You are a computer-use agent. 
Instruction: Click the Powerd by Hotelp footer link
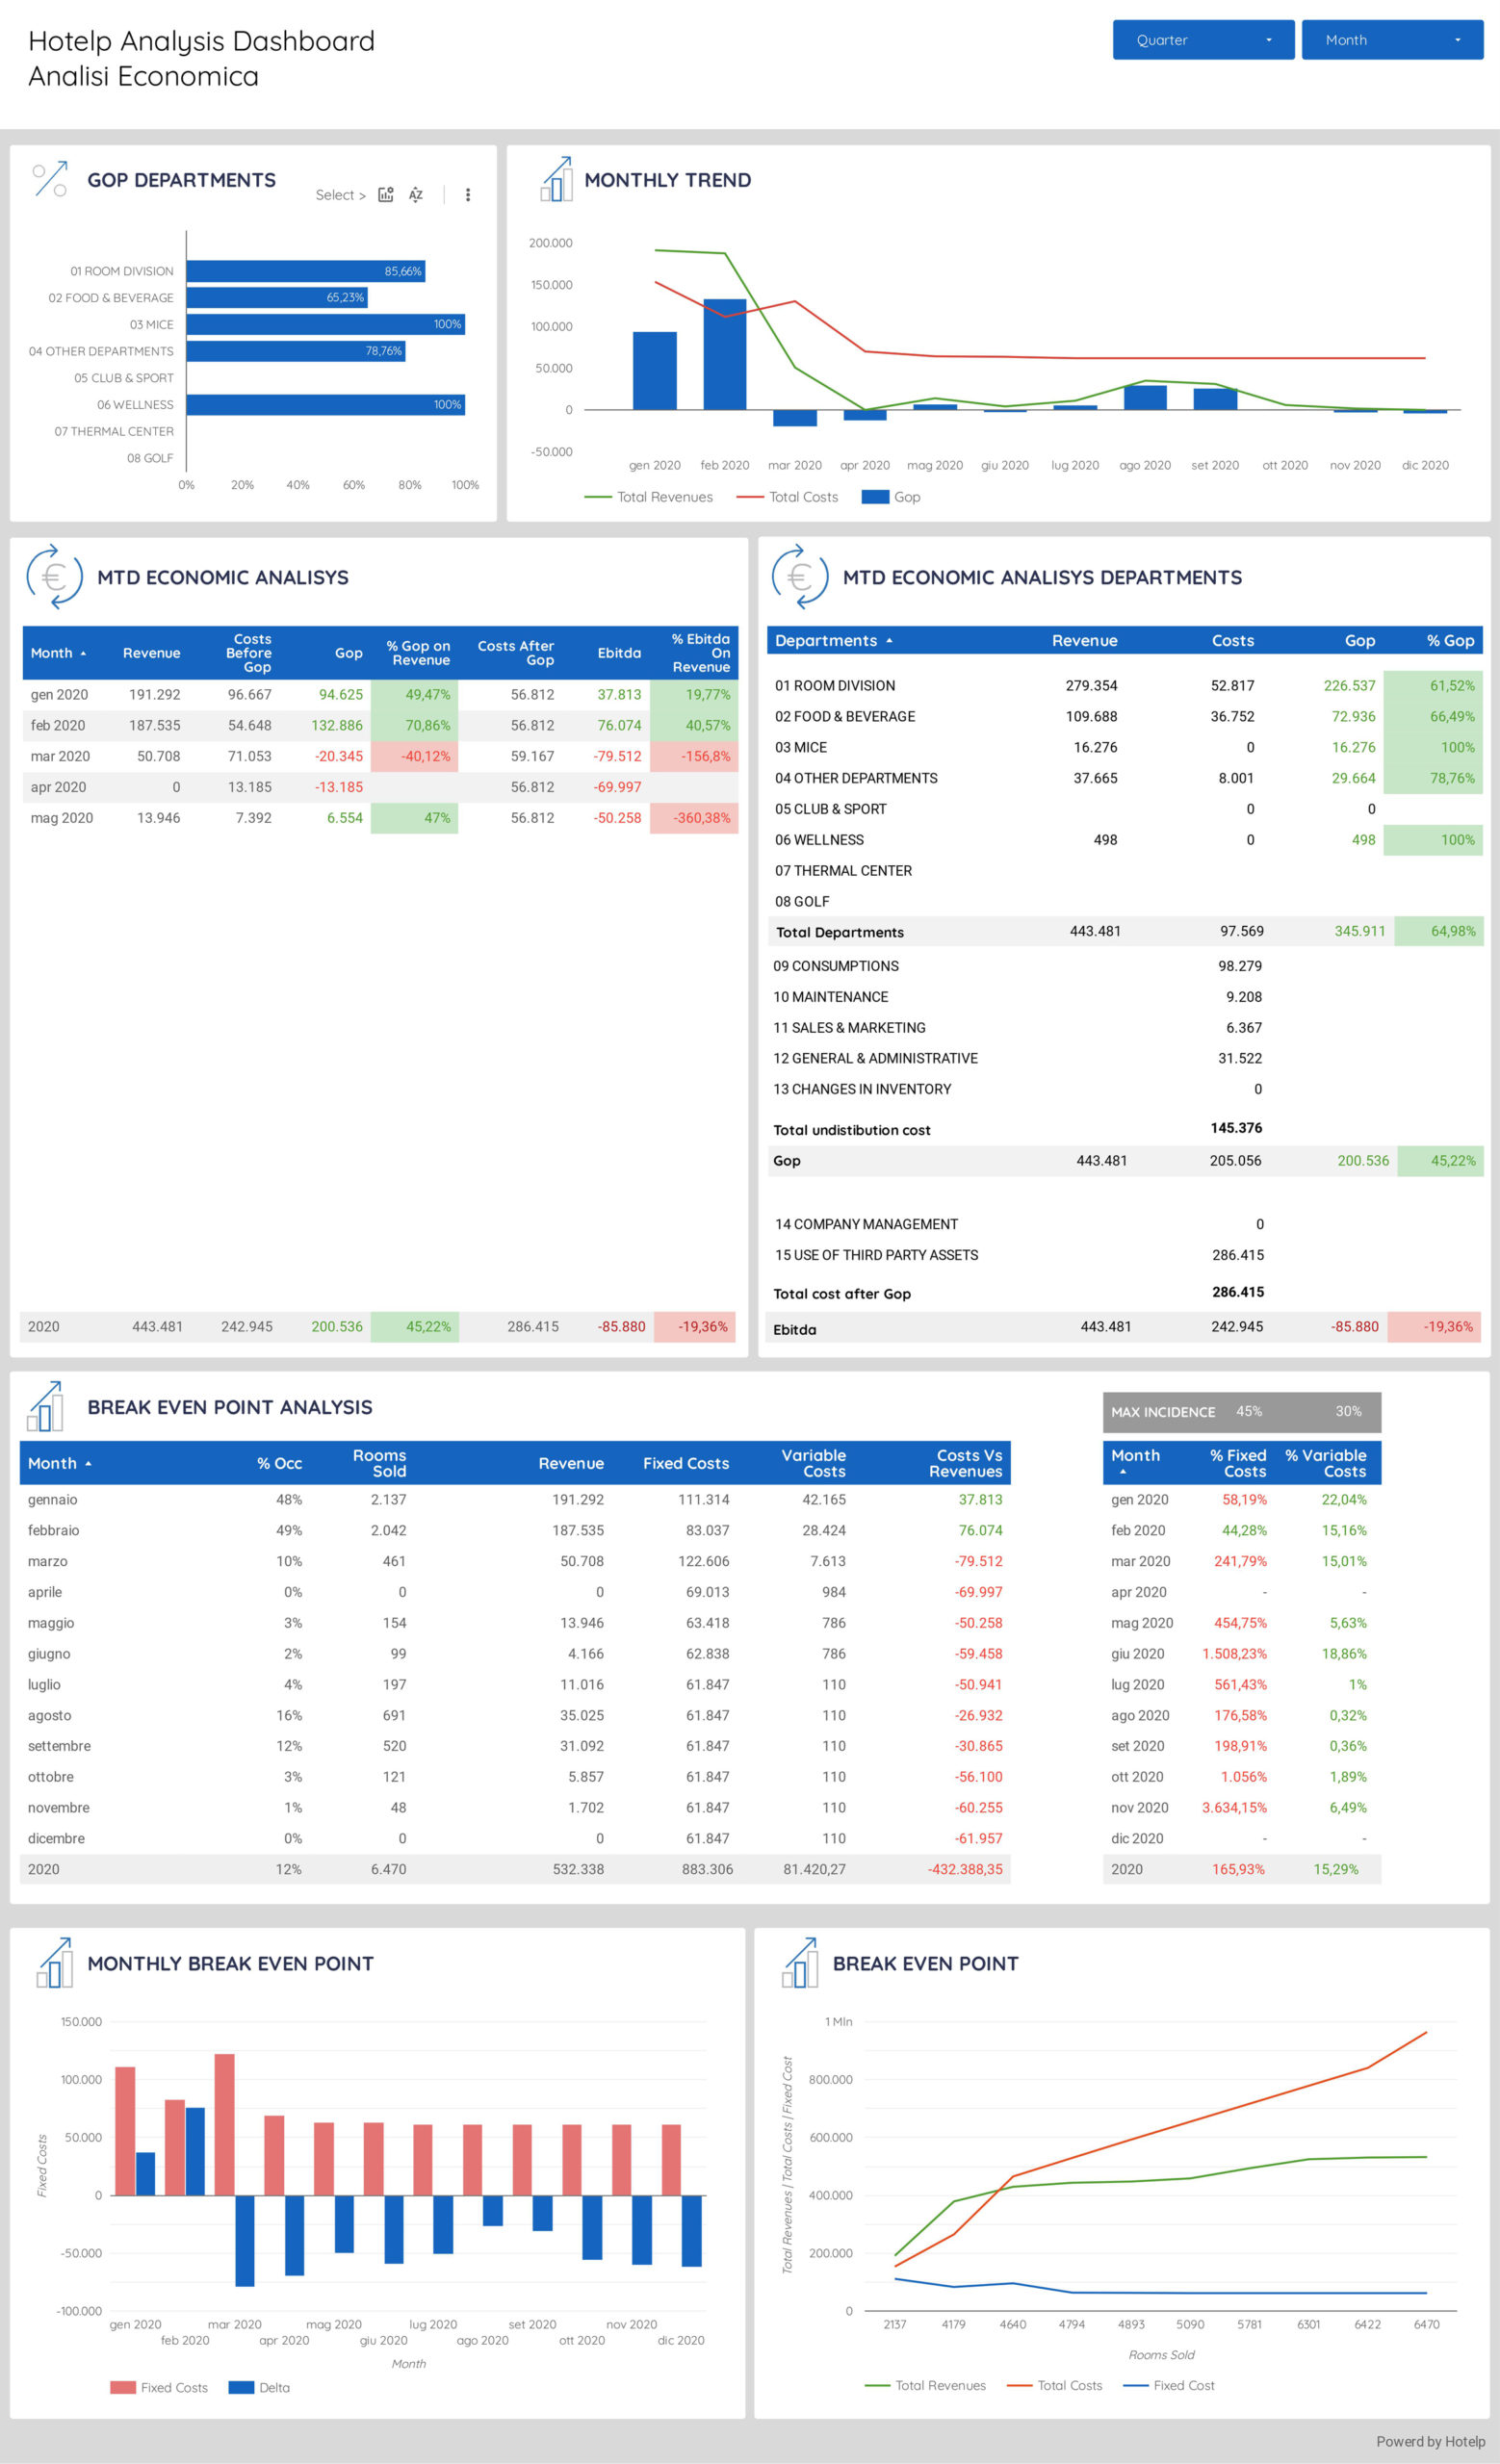pos(1430,2441)
